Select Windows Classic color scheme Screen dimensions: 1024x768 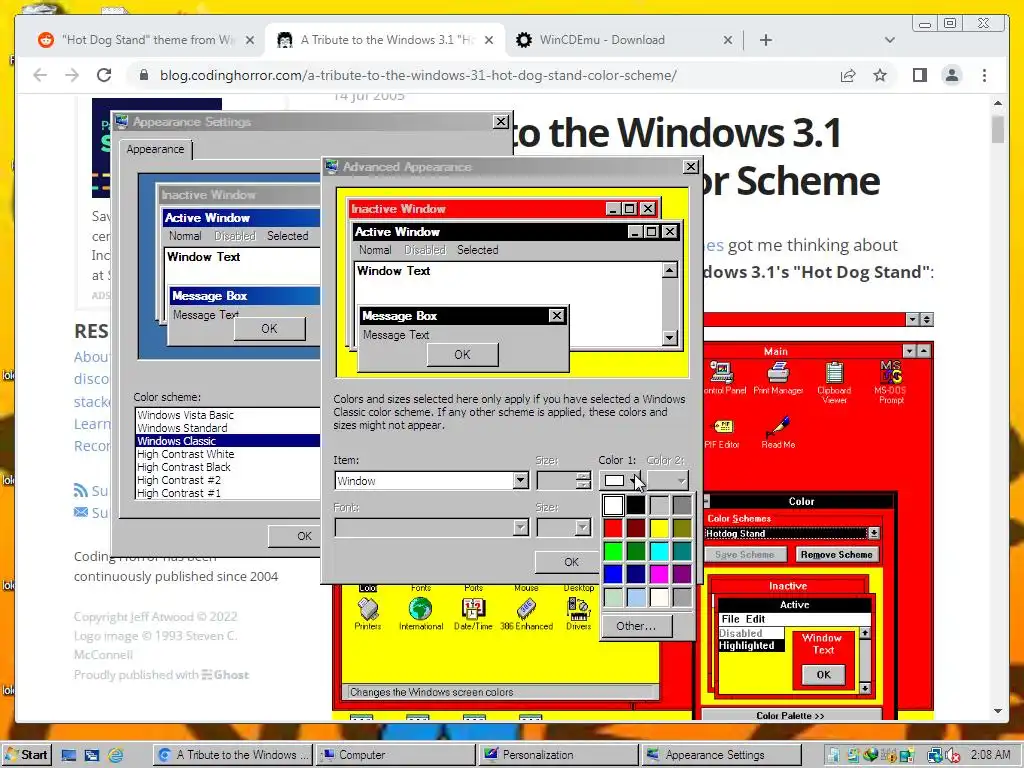point(227,441)
